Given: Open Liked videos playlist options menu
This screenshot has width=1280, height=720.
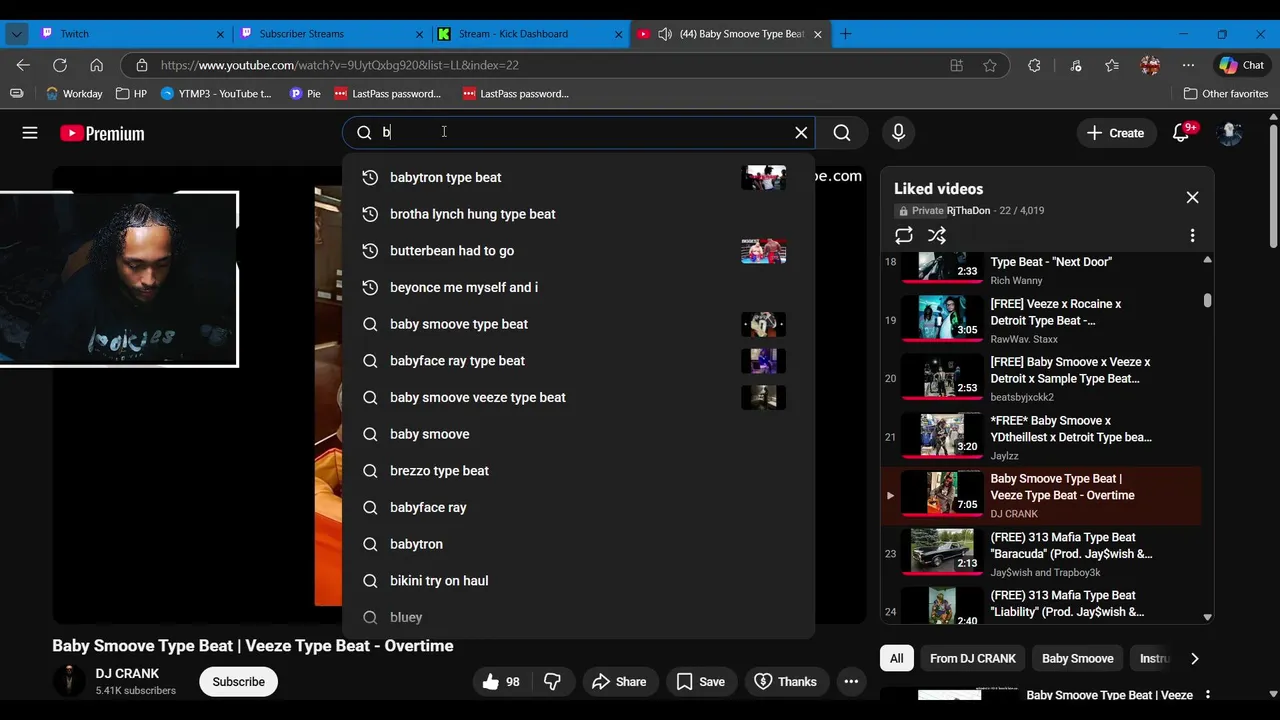Looking at the screenshot, I should [x=1192, y=235].
